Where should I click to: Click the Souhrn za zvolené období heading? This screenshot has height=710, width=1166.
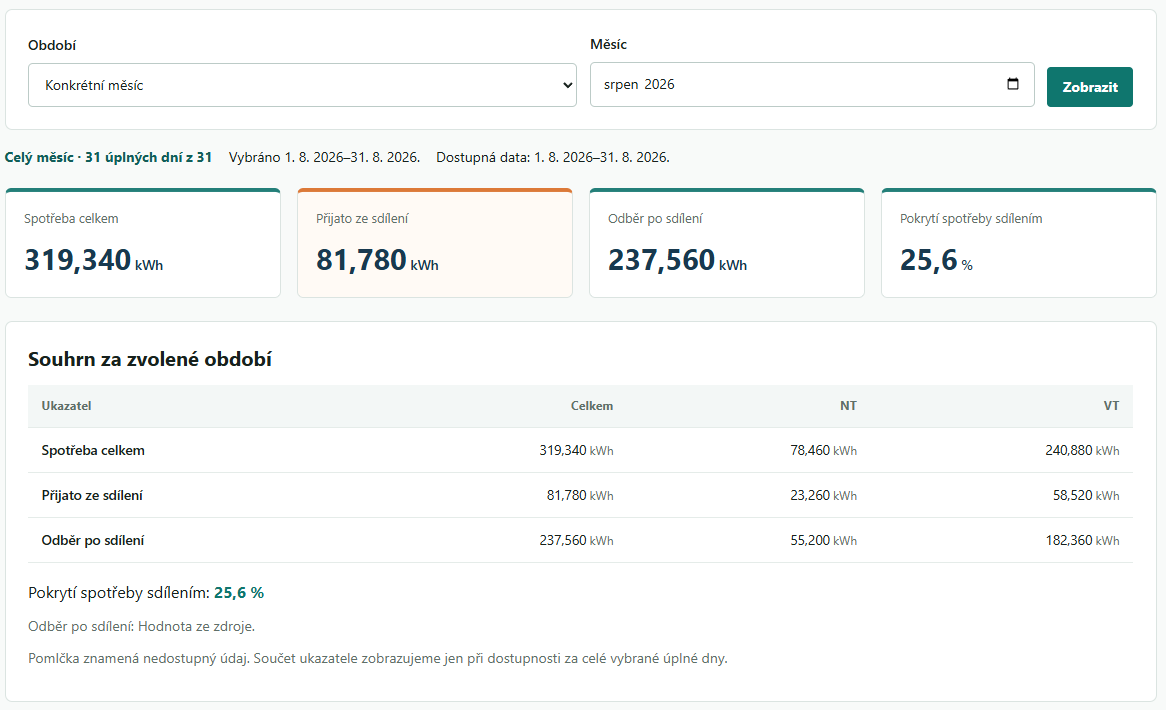149,359
